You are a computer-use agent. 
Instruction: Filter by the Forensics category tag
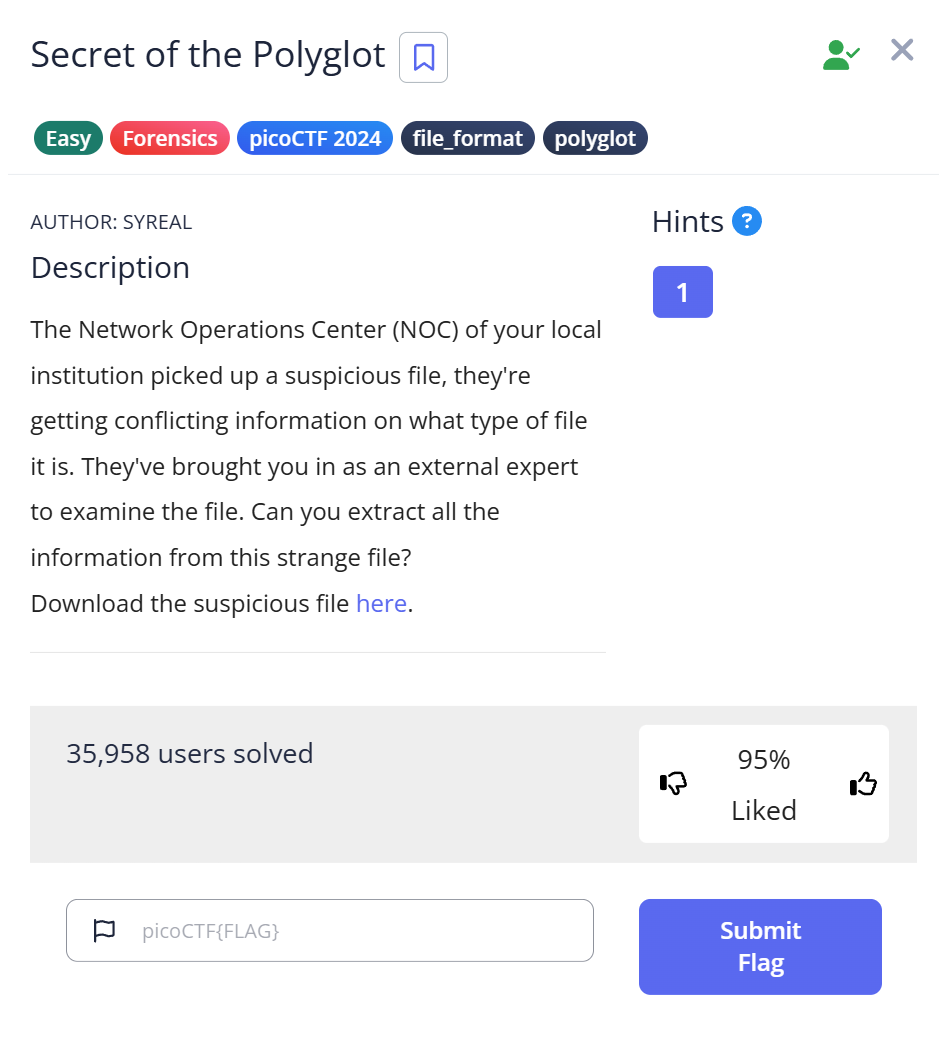170,138
